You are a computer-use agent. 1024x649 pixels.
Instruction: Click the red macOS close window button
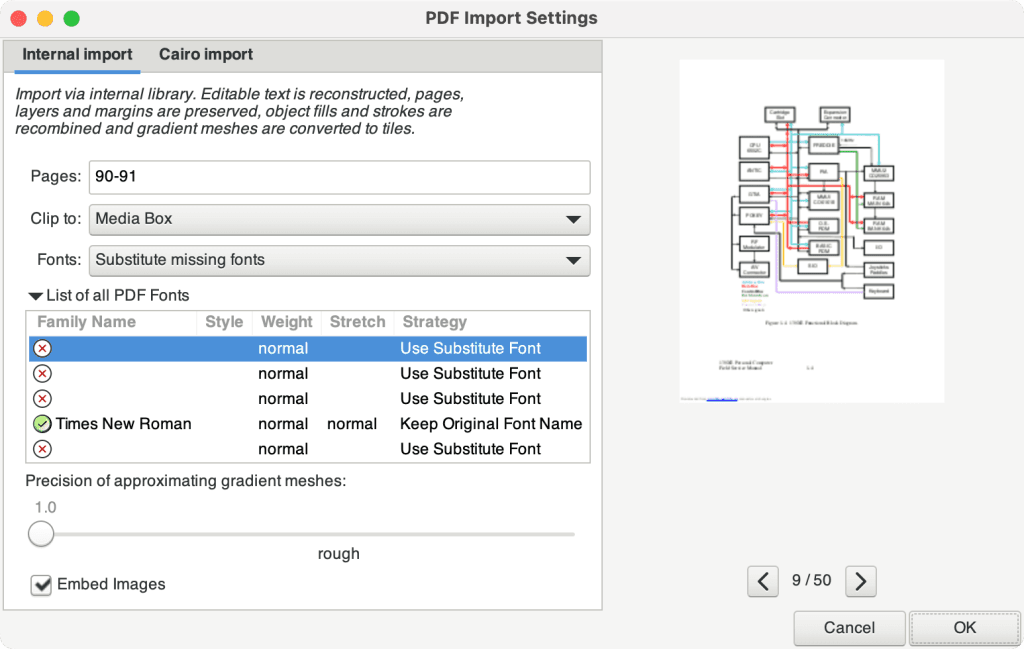[x=19, y=19]
